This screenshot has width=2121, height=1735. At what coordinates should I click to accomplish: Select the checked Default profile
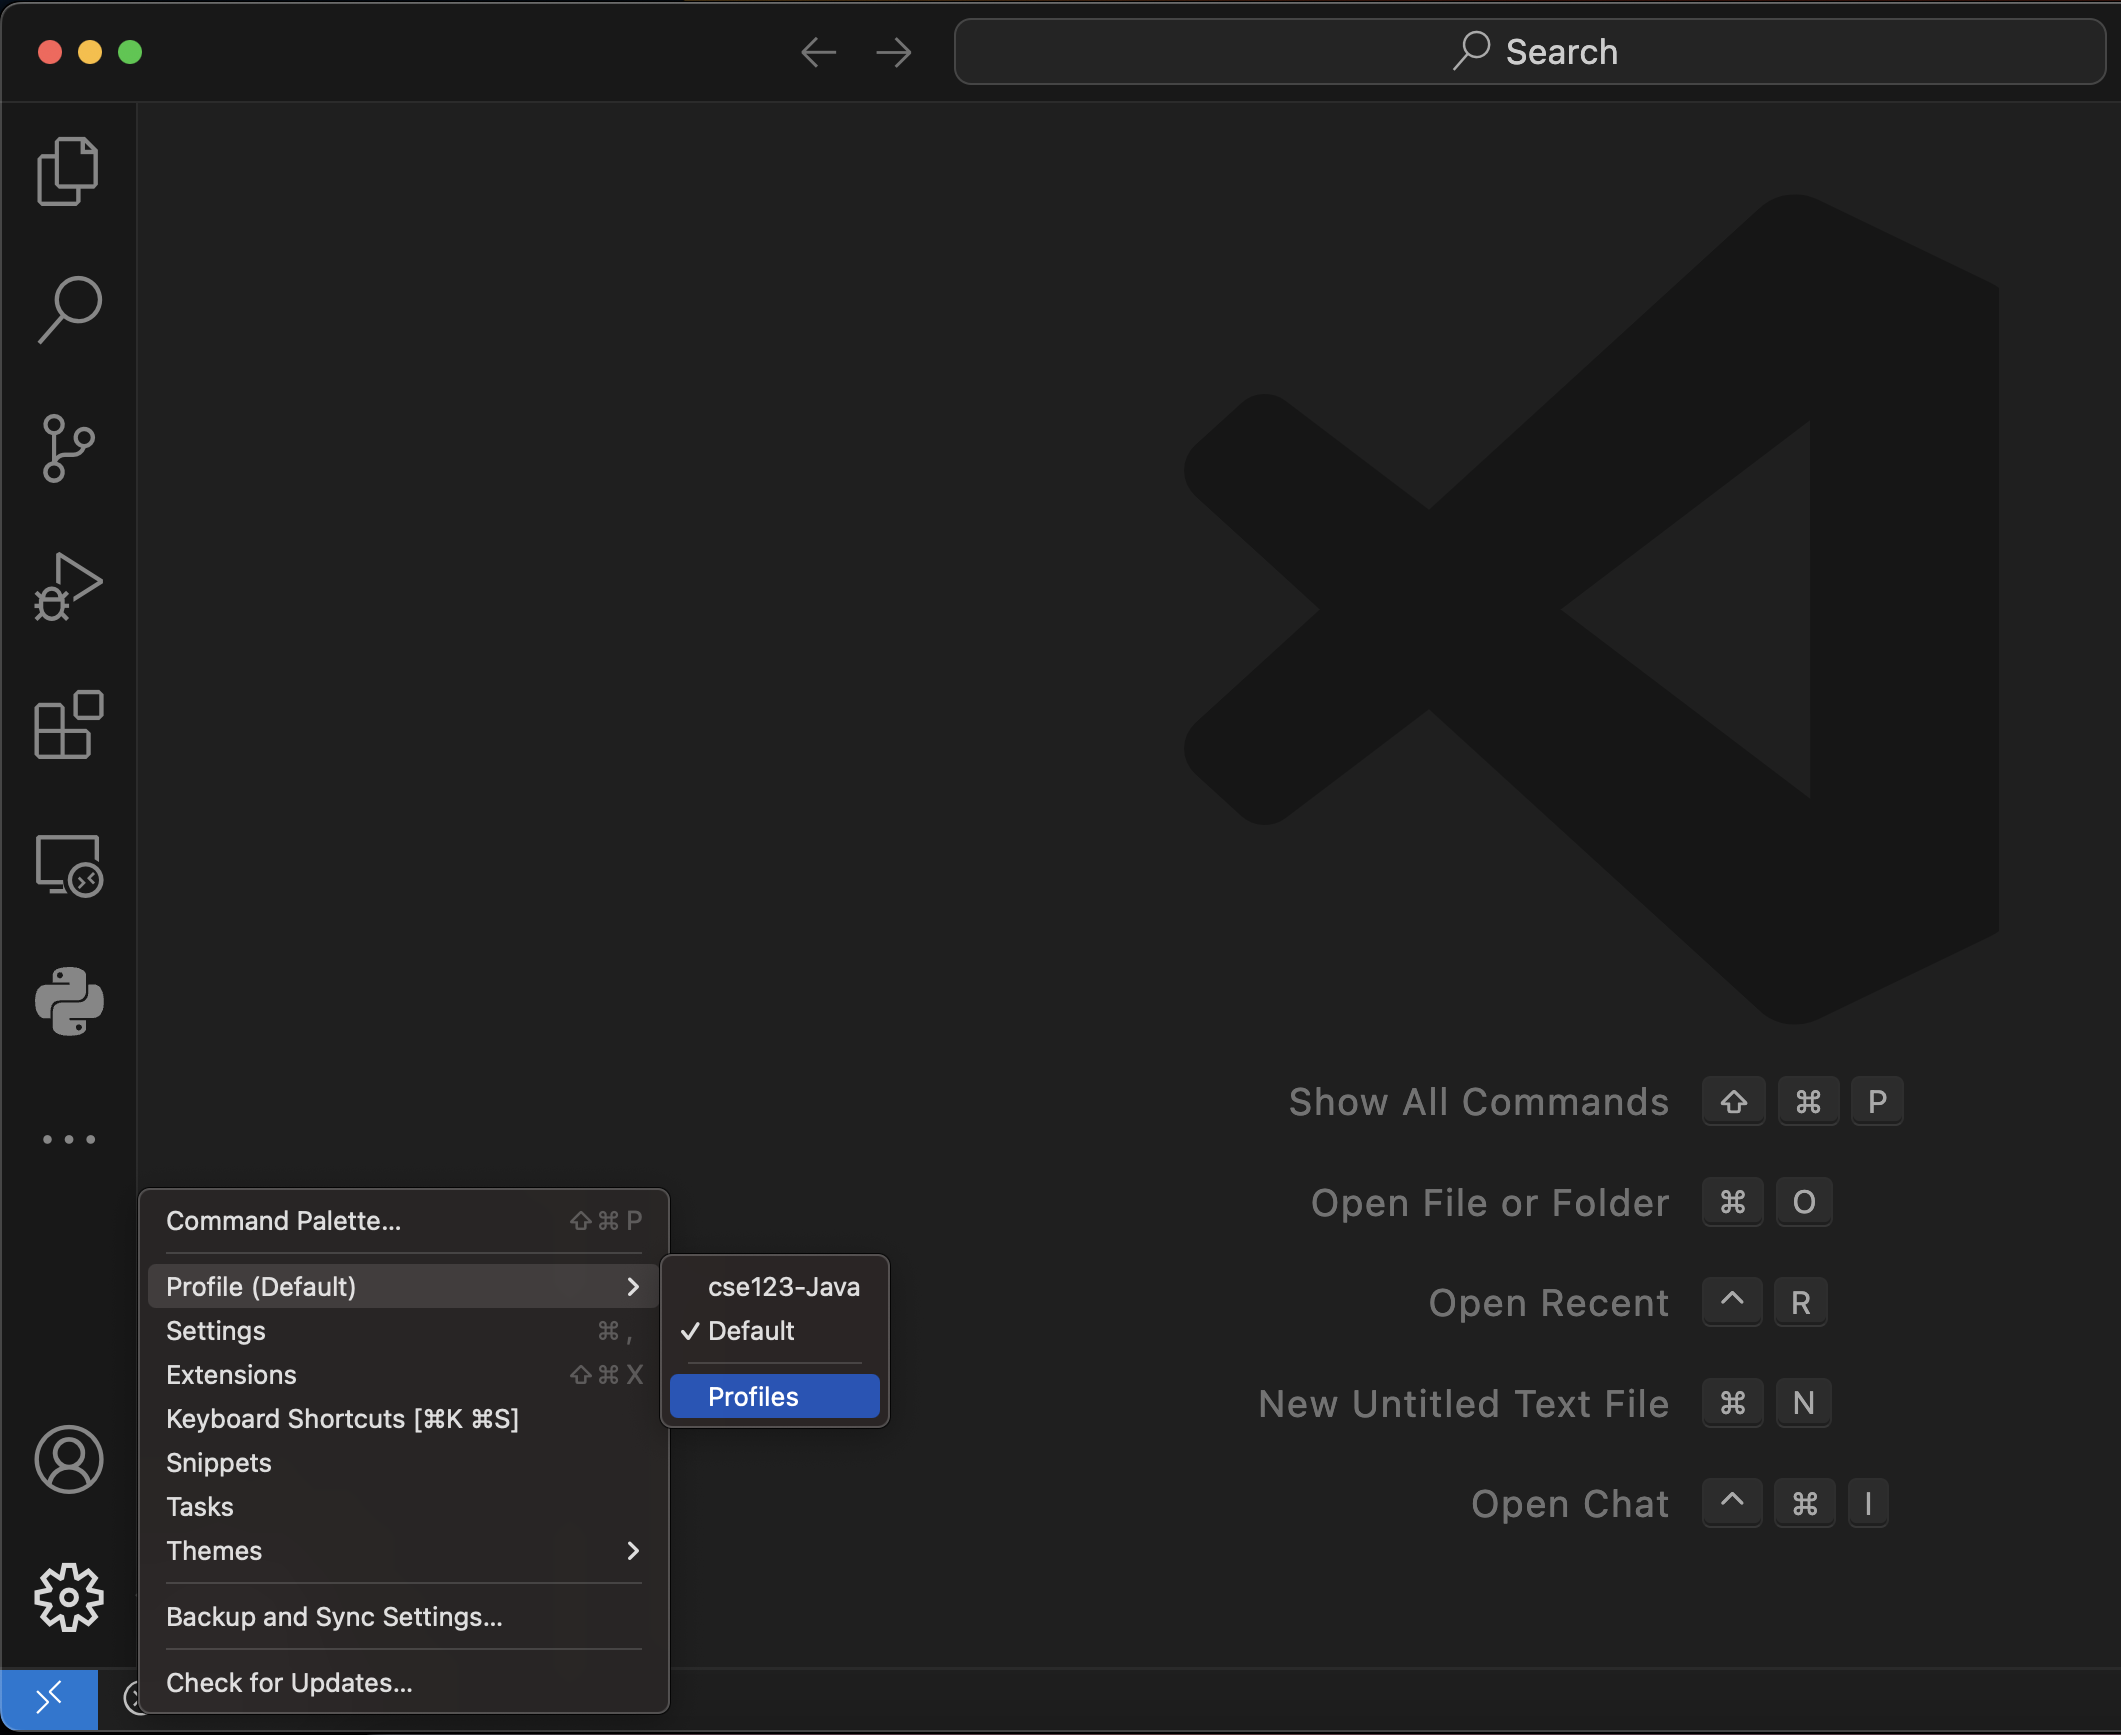click(750, 1331)
